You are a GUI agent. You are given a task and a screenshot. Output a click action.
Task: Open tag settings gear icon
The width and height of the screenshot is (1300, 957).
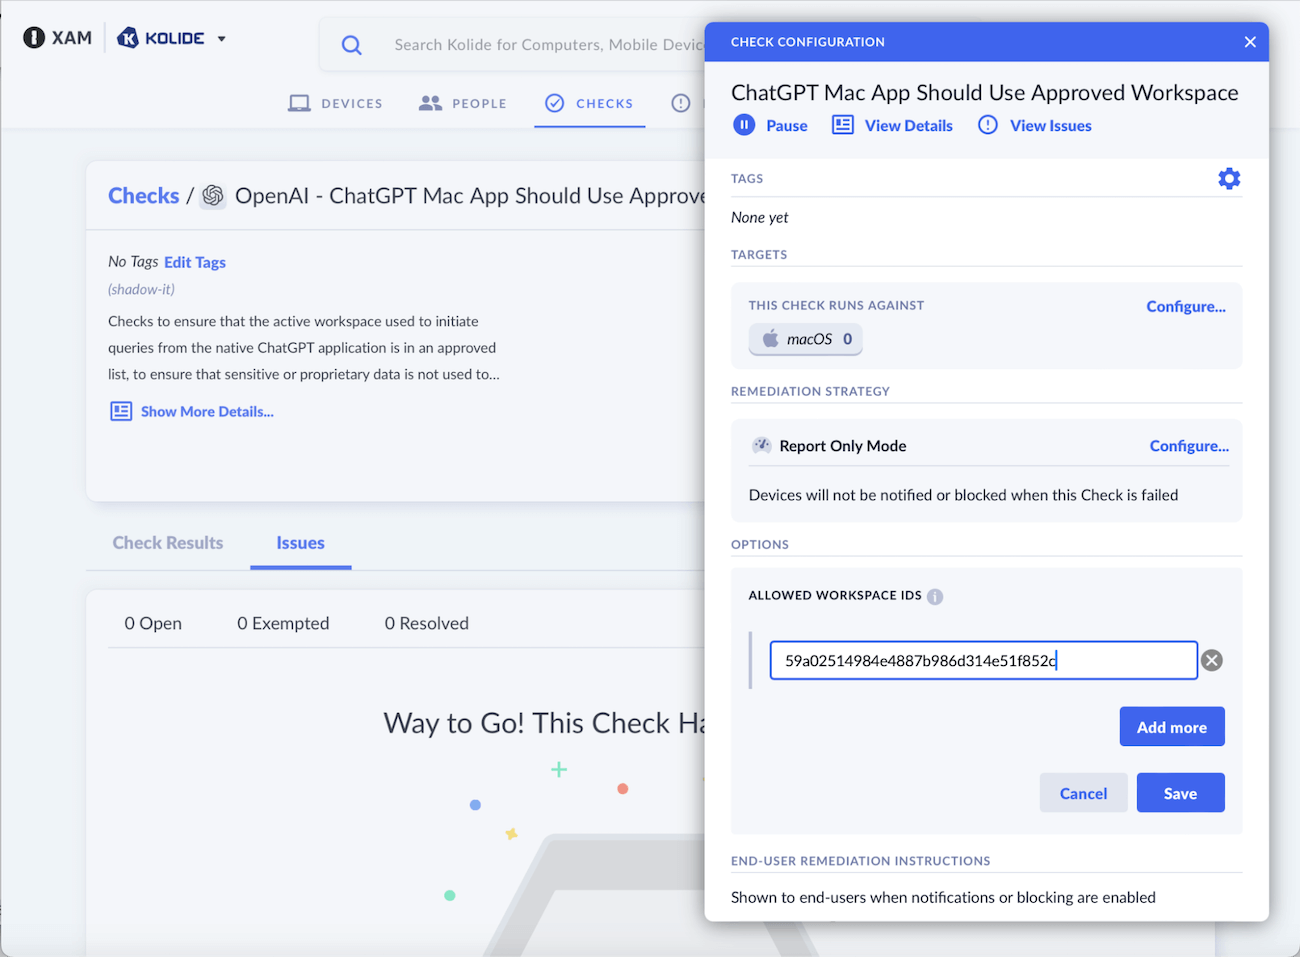pos(1229,178)
